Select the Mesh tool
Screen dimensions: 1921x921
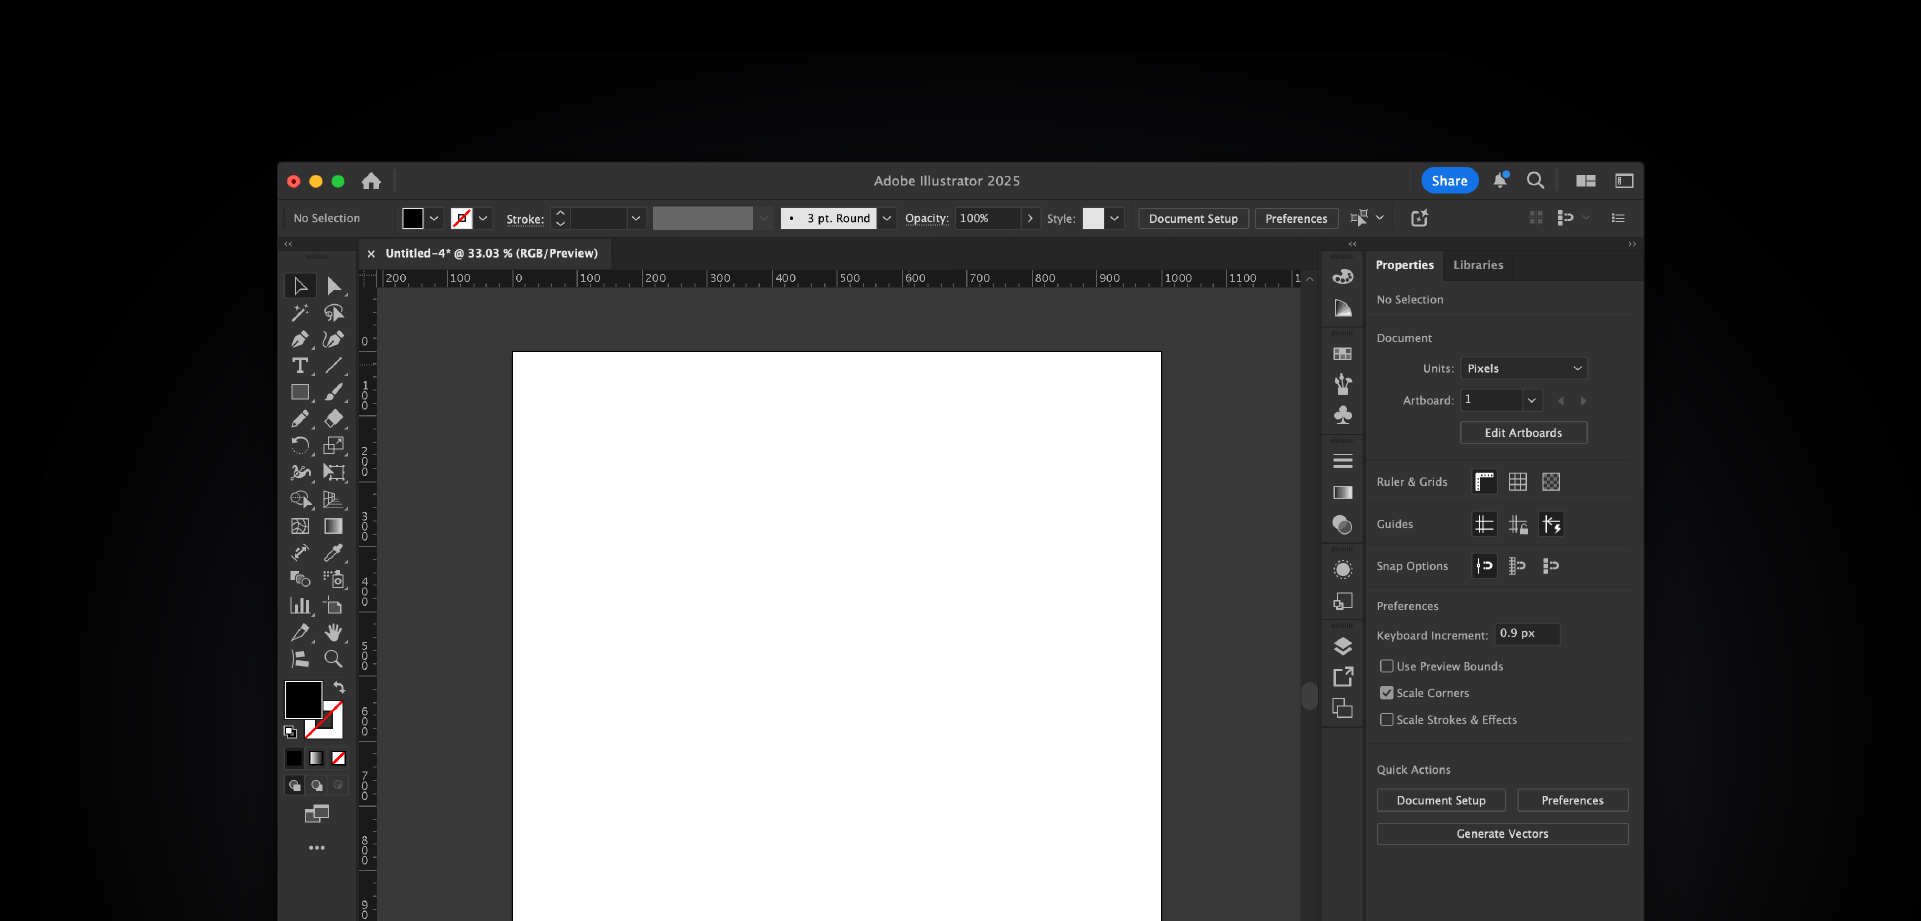point(300,526)
